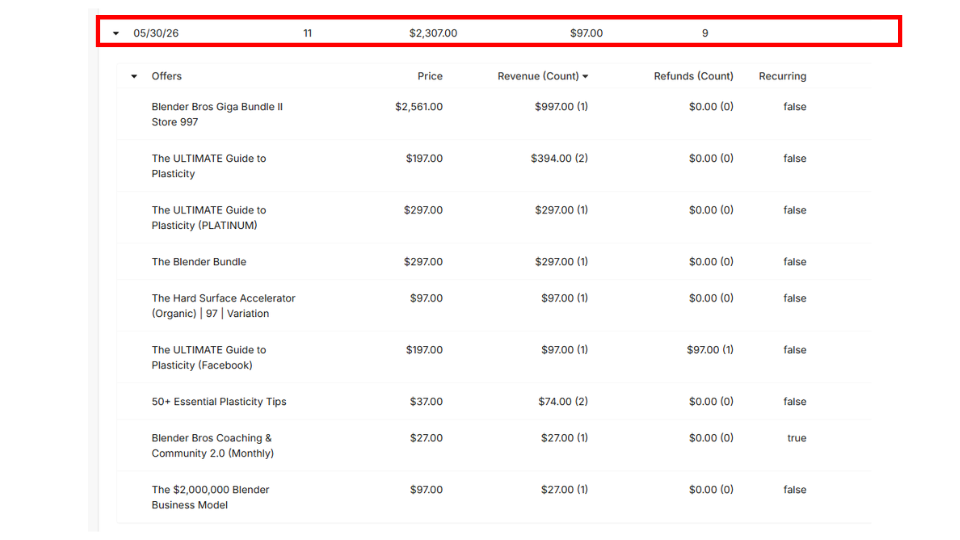
Task: Open Blender Bros Coaching & Community 2.0 (Monthly)
Action: pos(212,445)
